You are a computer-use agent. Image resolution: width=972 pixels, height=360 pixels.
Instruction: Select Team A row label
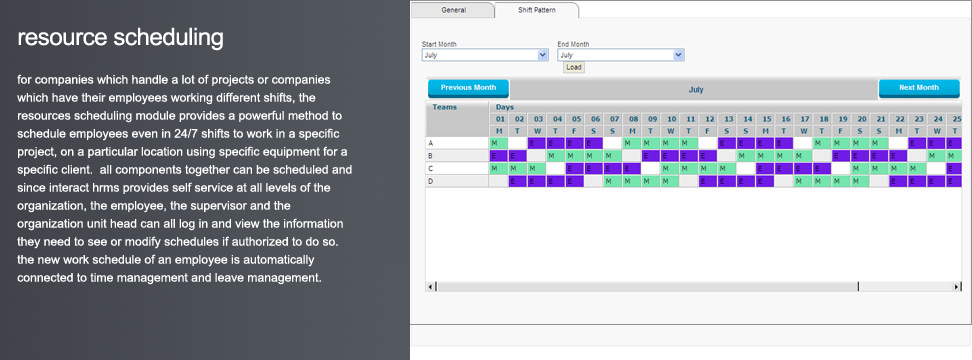(x=457, y=143)
